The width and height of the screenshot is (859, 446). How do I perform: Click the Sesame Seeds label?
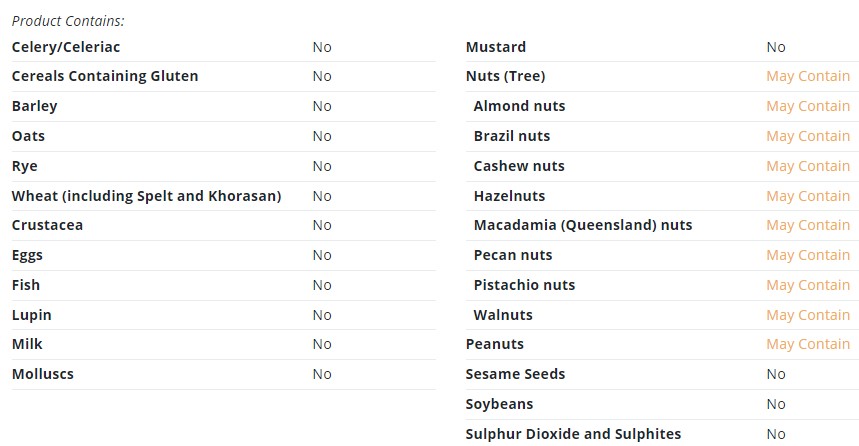[516, 374]
